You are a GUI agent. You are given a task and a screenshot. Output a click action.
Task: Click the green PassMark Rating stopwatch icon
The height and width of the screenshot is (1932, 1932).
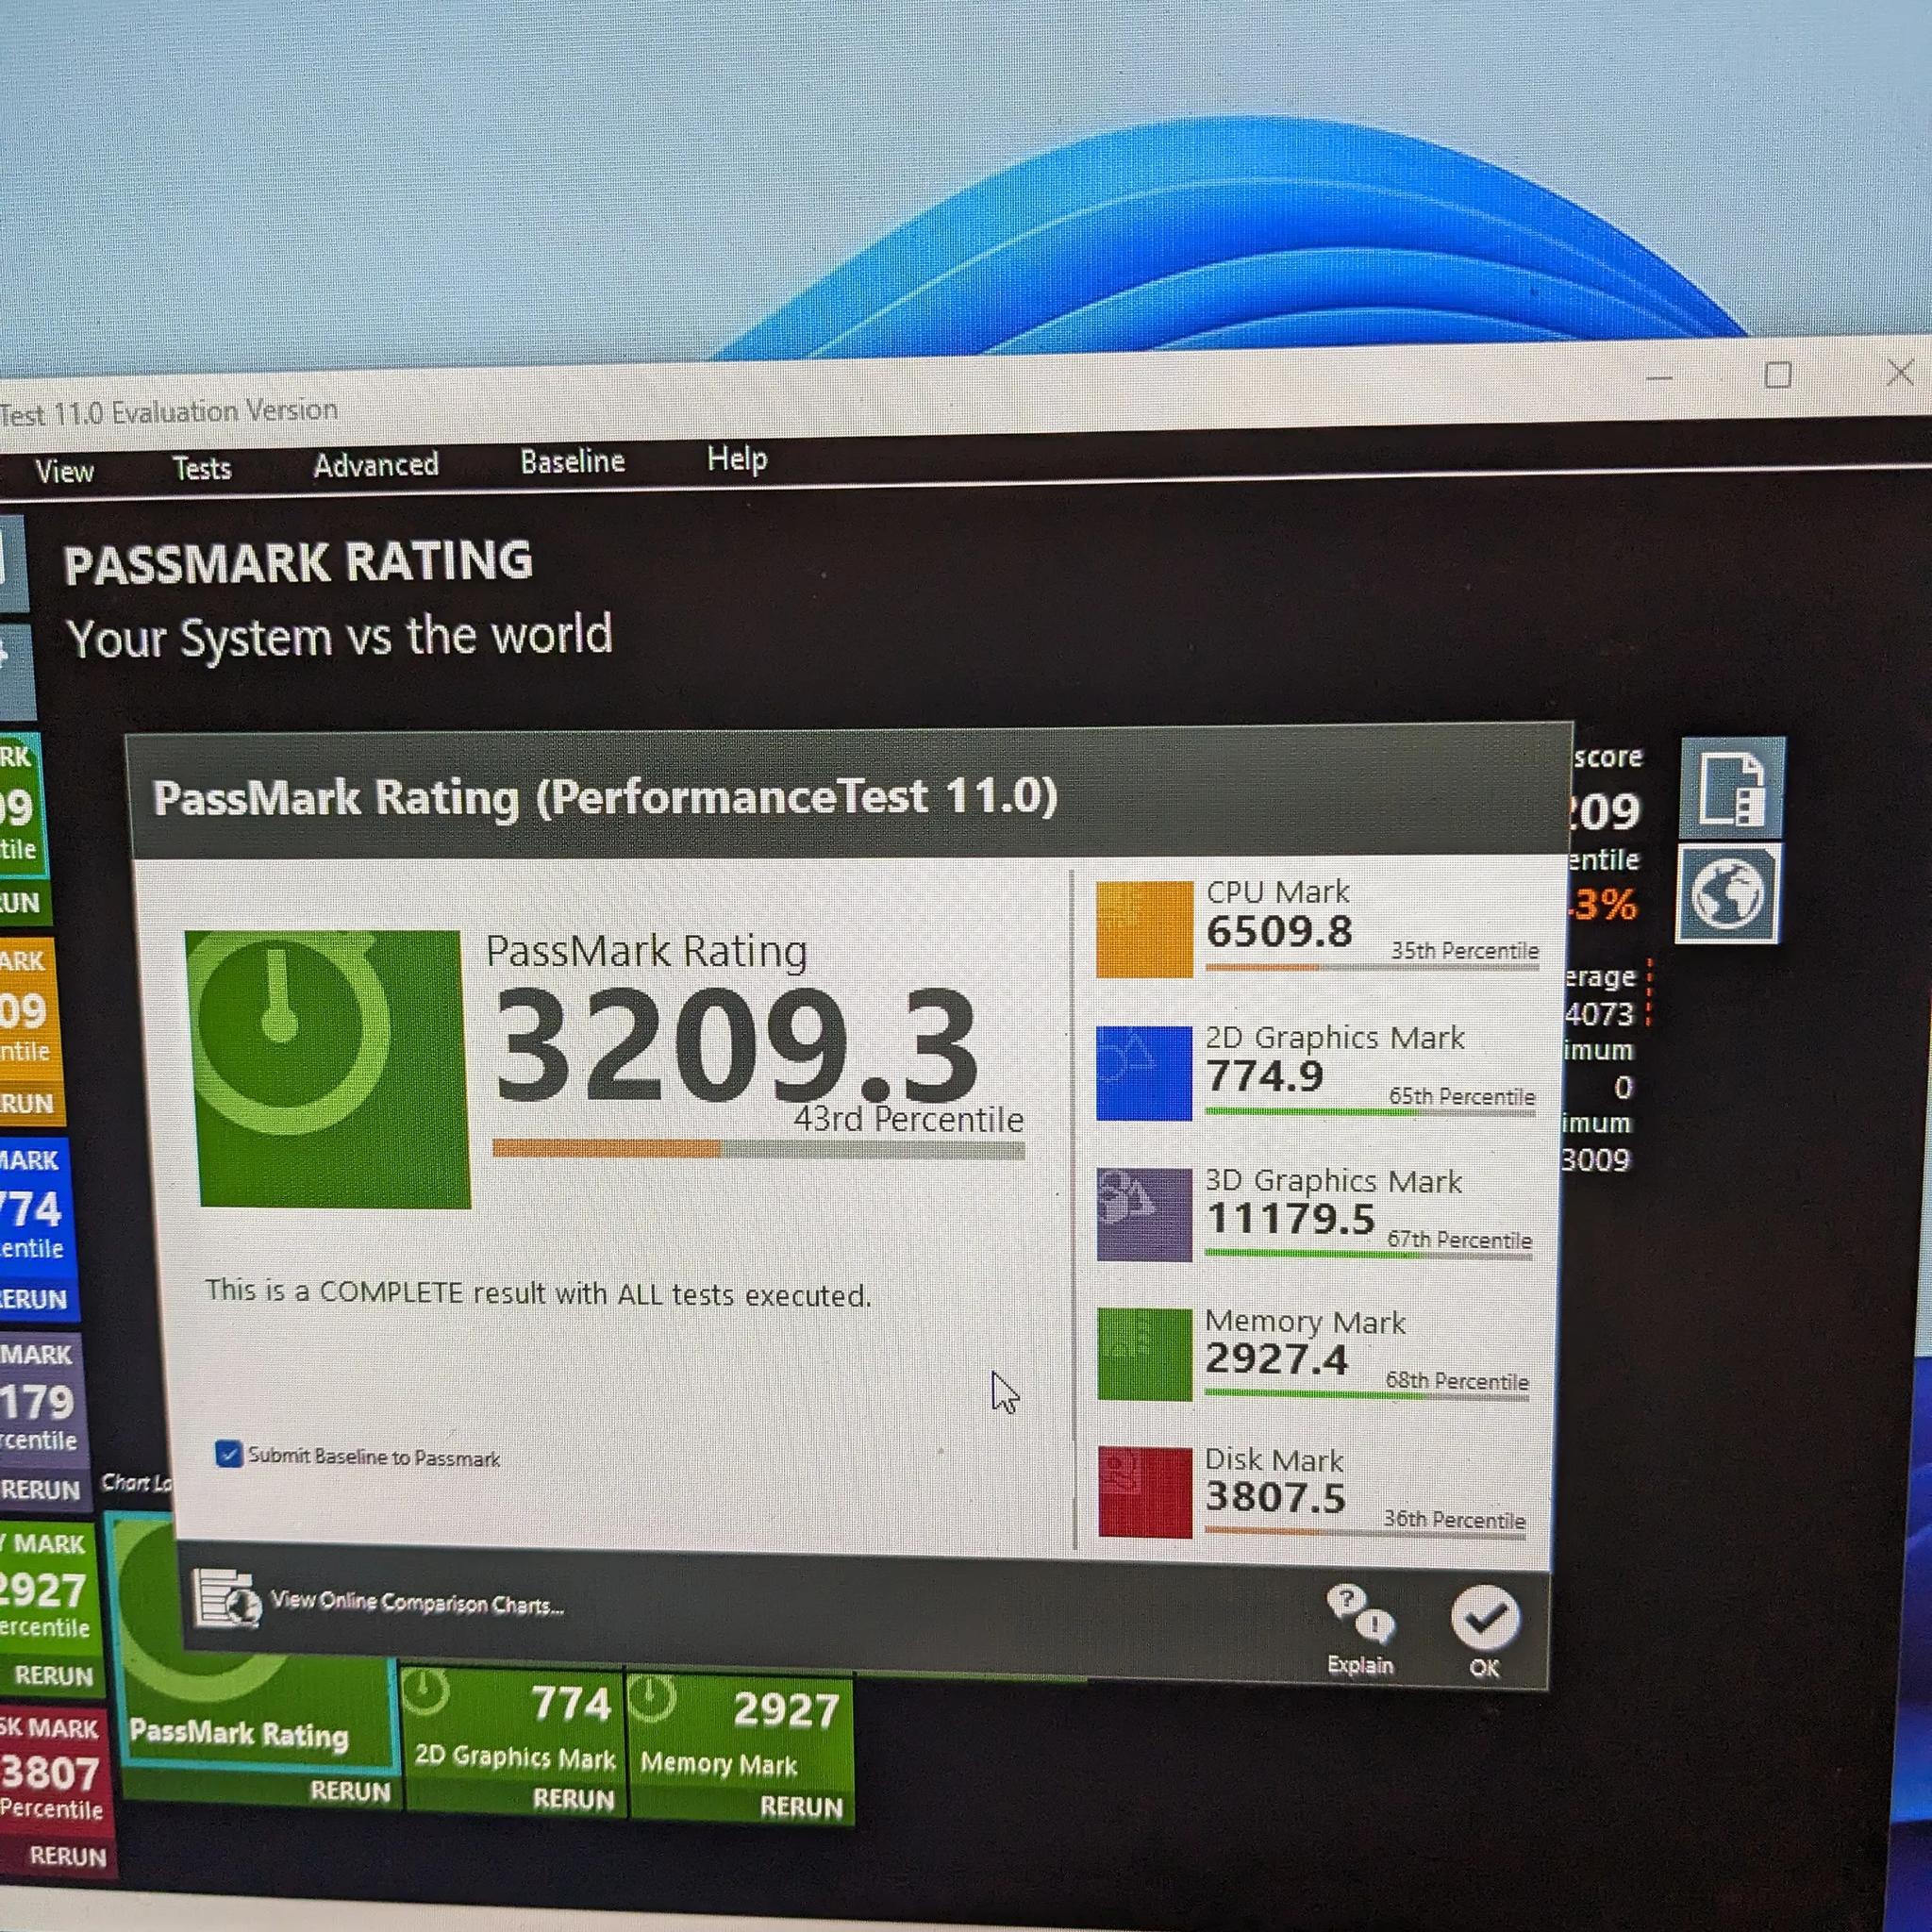pyautogui.click(x=328, y=1068)
